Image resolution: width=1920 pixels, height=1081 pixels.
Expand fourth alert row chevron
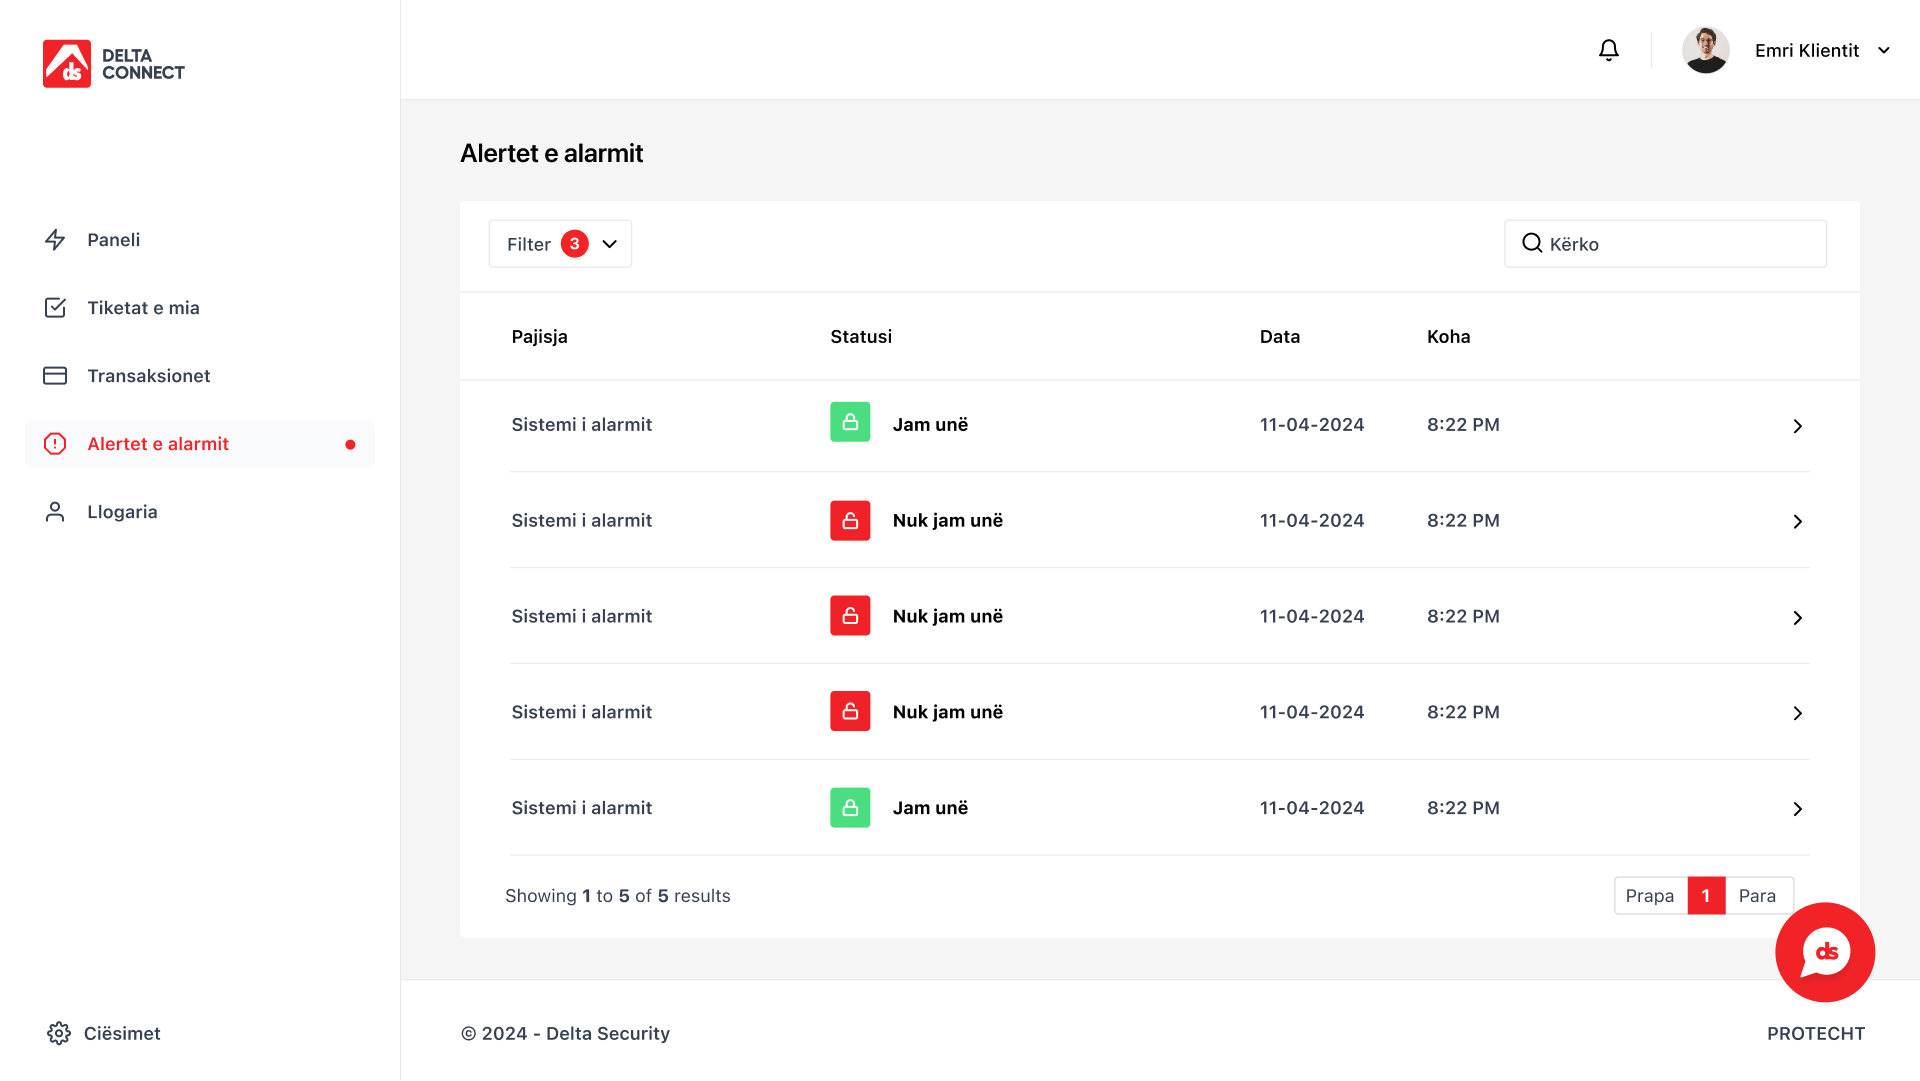tap(1797, 713)
